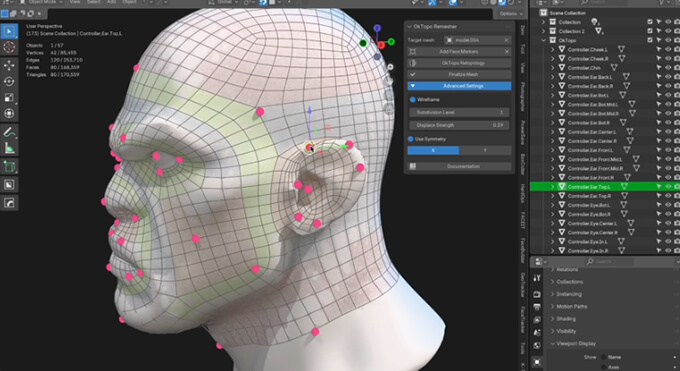Clear the model.004 target mesh field
The image size is (680, 371).
coord(506,40)
